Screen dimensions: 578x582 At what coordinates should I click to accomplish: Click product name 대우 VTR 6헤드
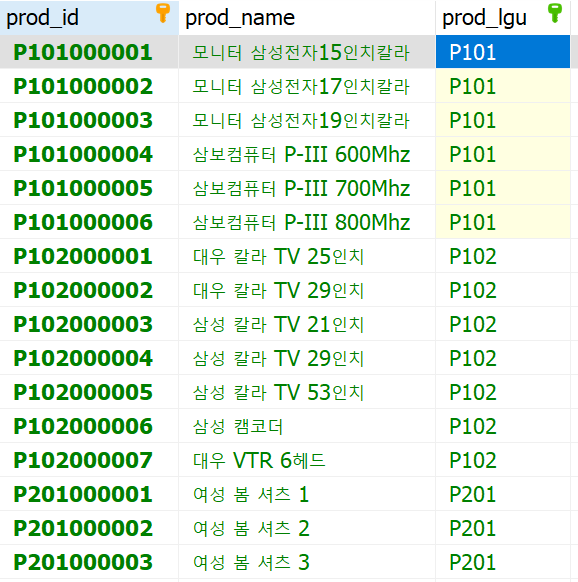pyautogui.click(x=259, y=460)
